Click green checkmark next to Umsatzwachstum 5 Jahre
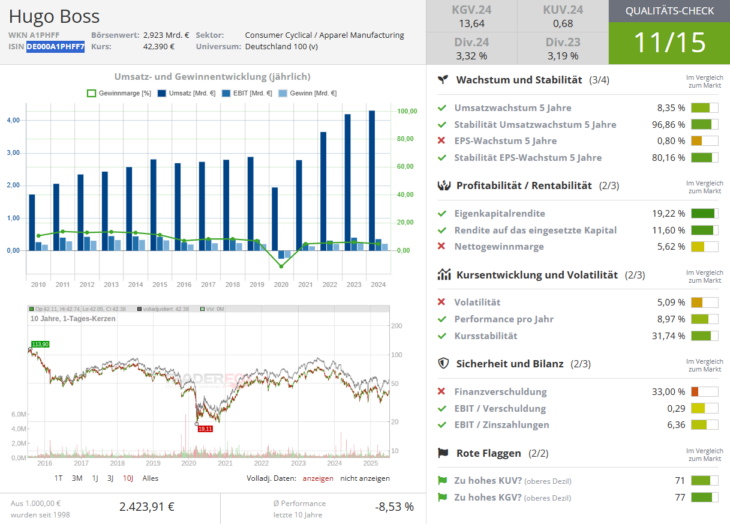This screenshot has width=730, height=524. [x=442, y=108]
